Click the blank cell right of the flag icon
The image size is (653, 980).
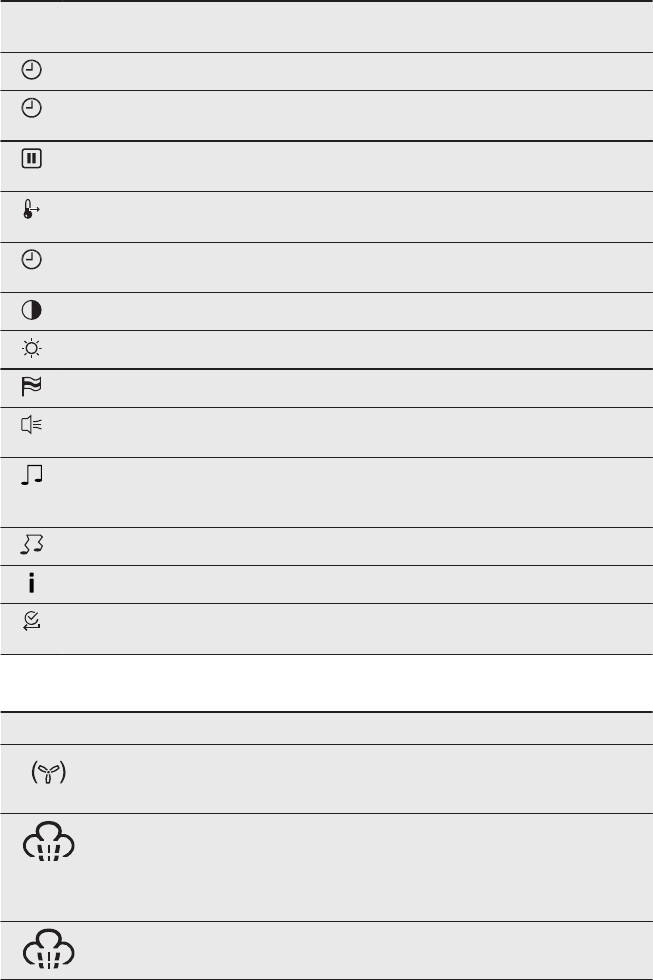(x=350, y=388)
